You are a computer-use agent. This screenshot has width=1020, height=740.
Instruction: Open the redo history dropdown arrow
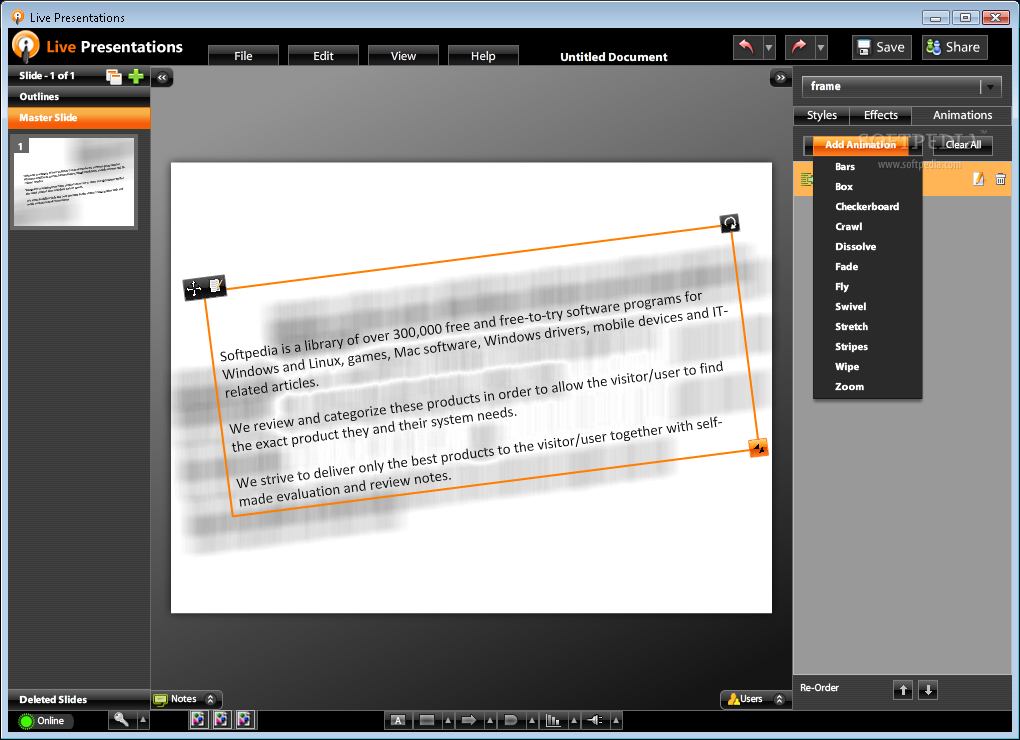pyautogui.click(x=821, y=47)
